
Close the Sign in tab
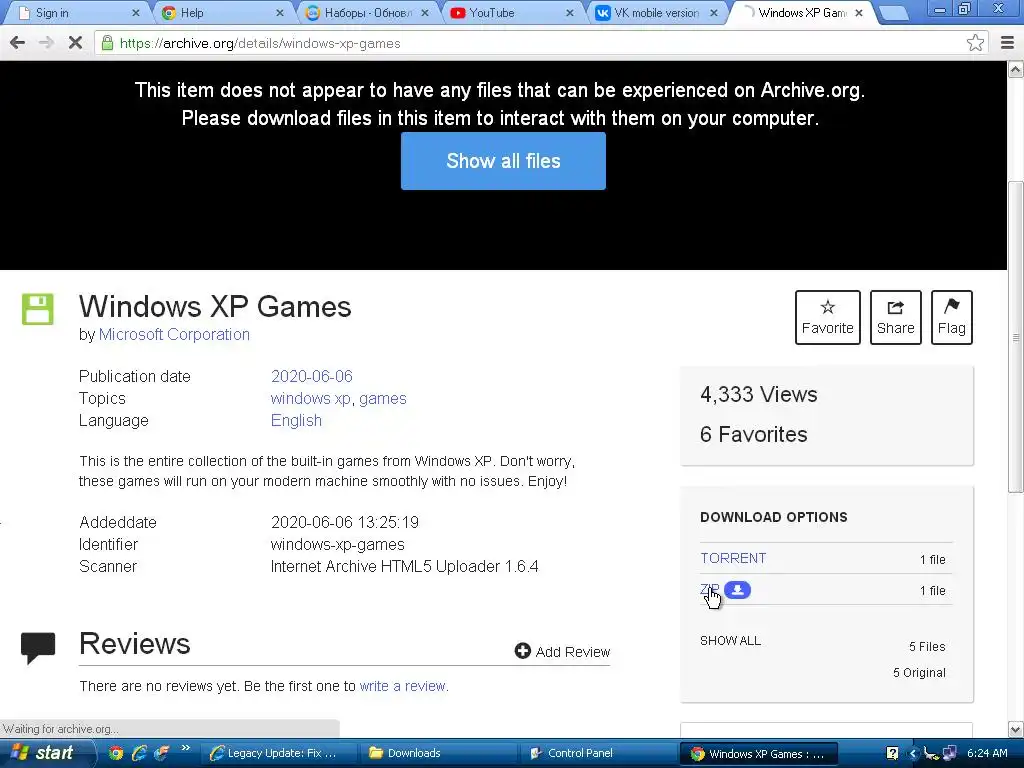point(136,12)
